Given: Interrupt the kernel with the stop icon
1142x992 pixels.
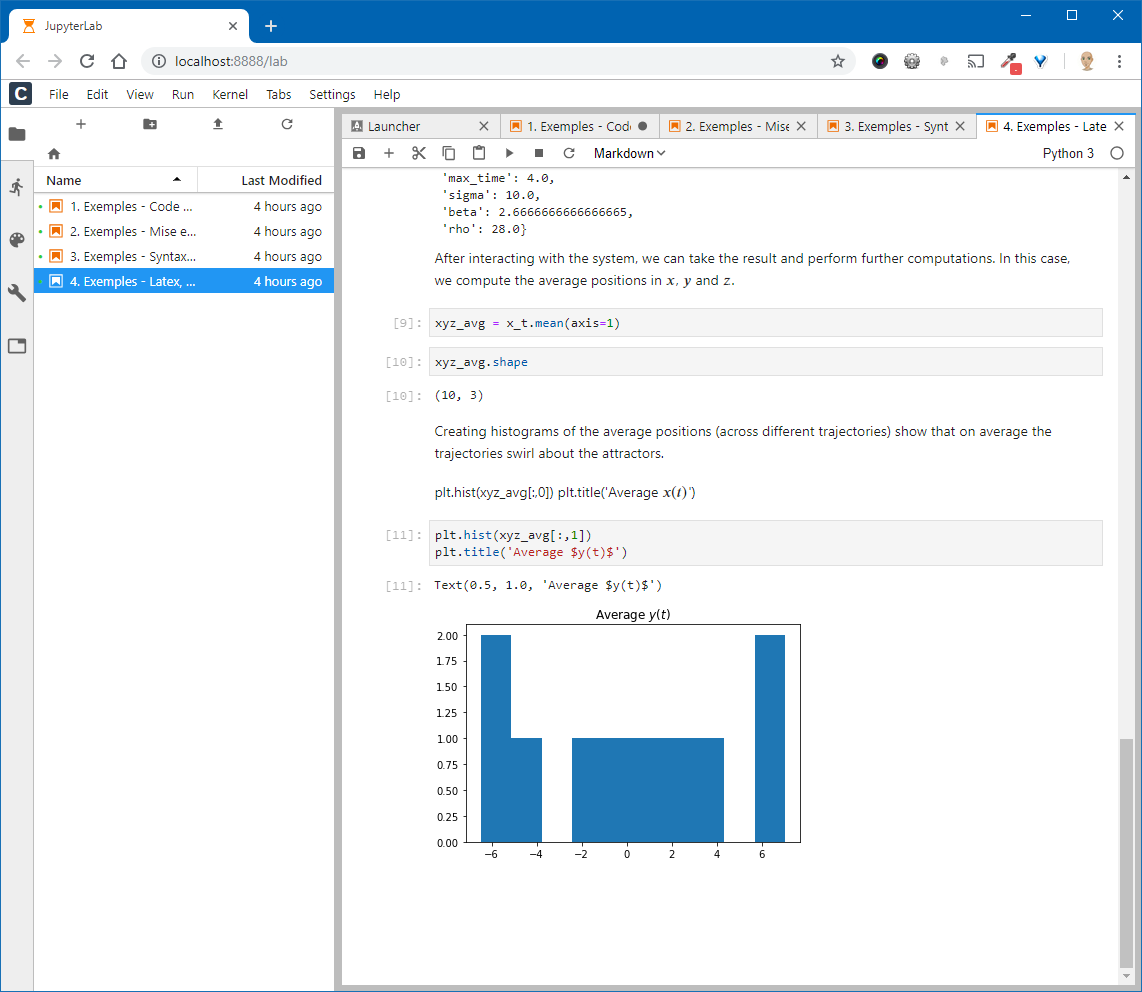Looking at the screenshot, I should [x=539, y=153].
